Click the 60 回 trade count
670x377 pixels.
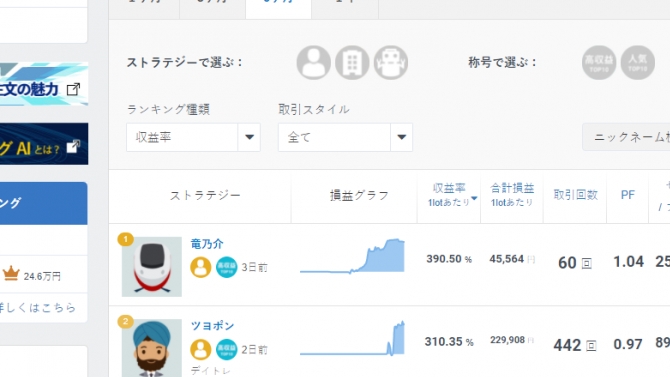tap(575, 263)
